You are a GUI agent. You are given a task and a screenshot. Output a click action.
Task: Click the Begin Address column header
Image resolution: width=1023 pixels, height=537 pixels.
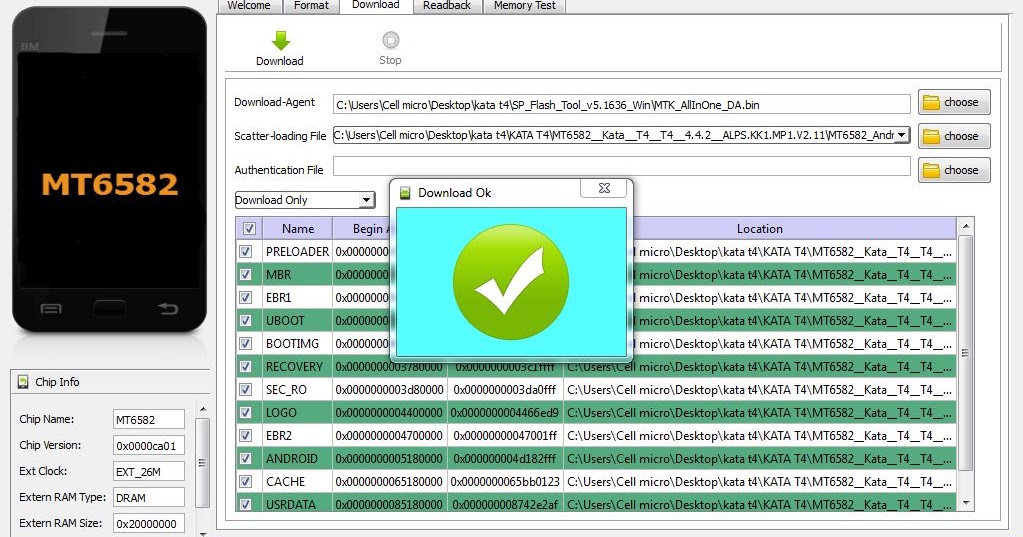point(361,228)
